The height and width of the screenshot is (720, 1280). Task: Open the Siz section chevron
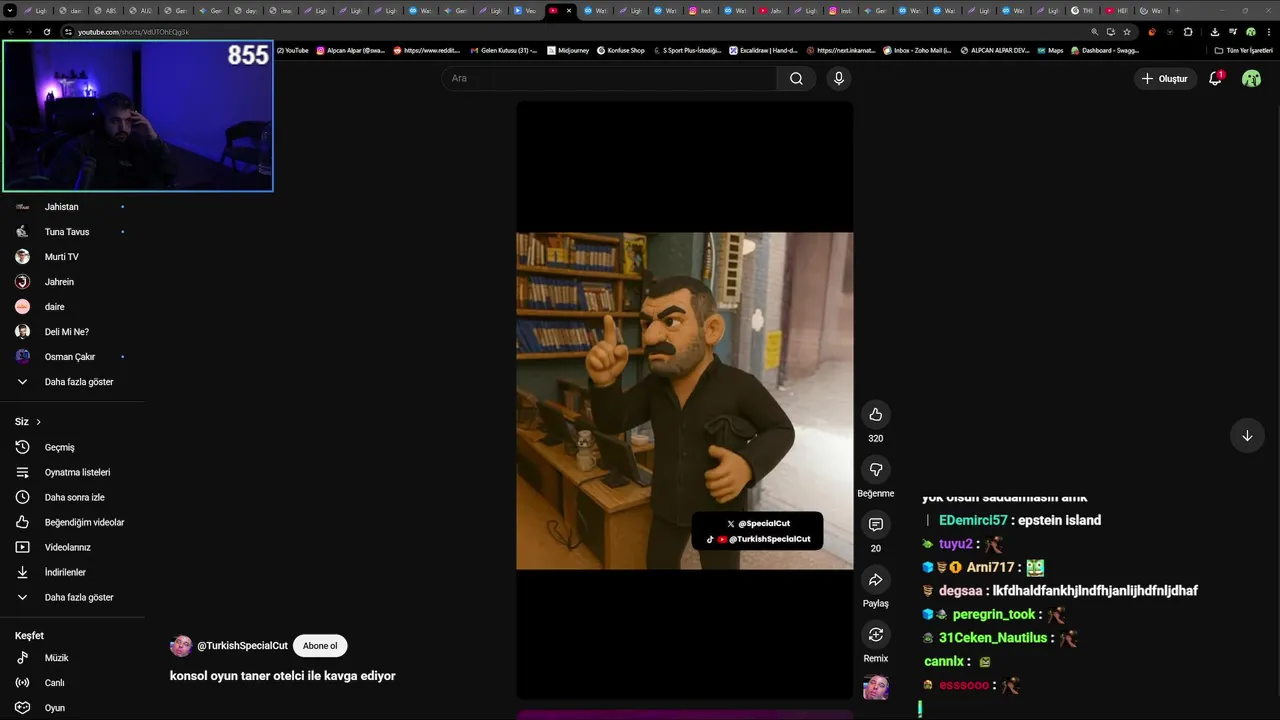point(38,422)
